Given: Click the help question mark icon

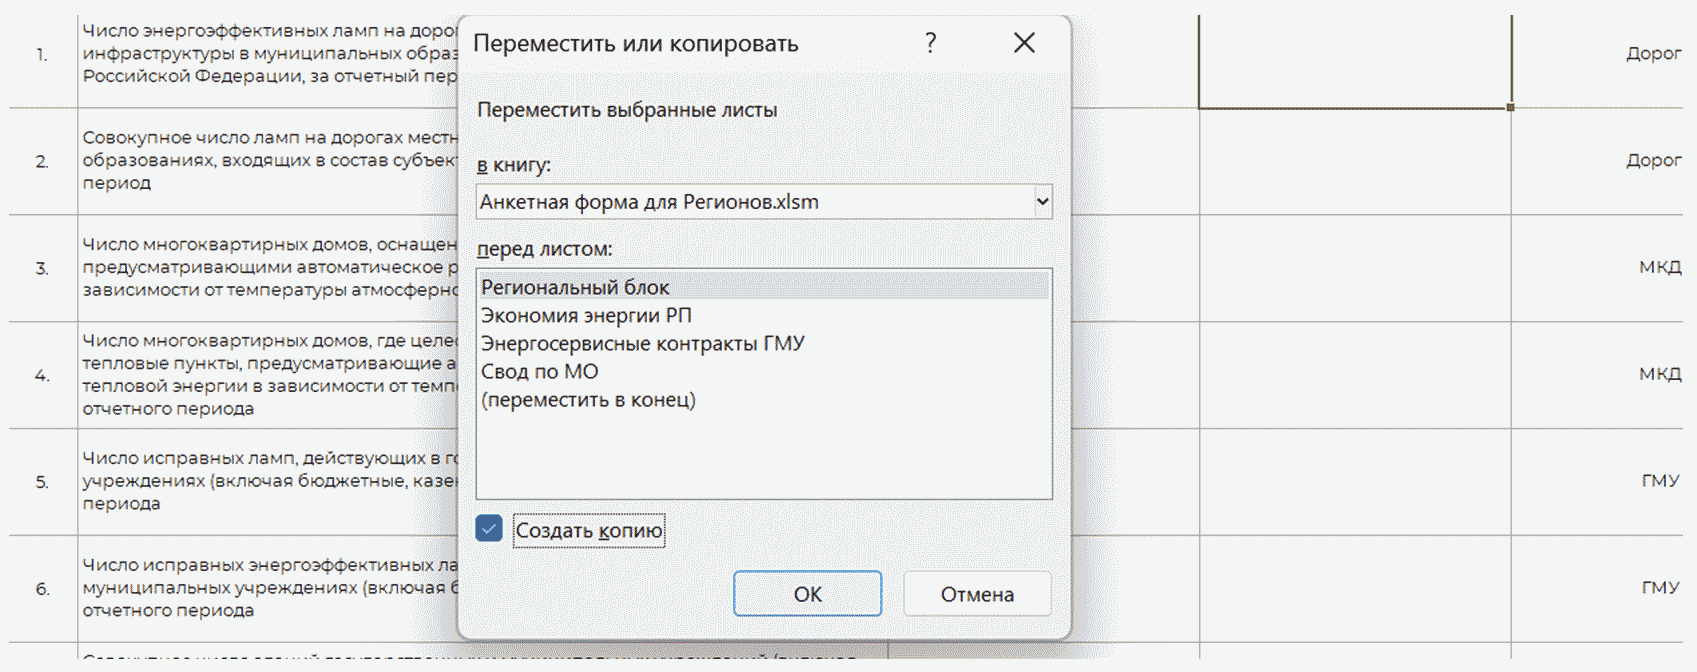Looking at the screenshot, I should (930, 43).
